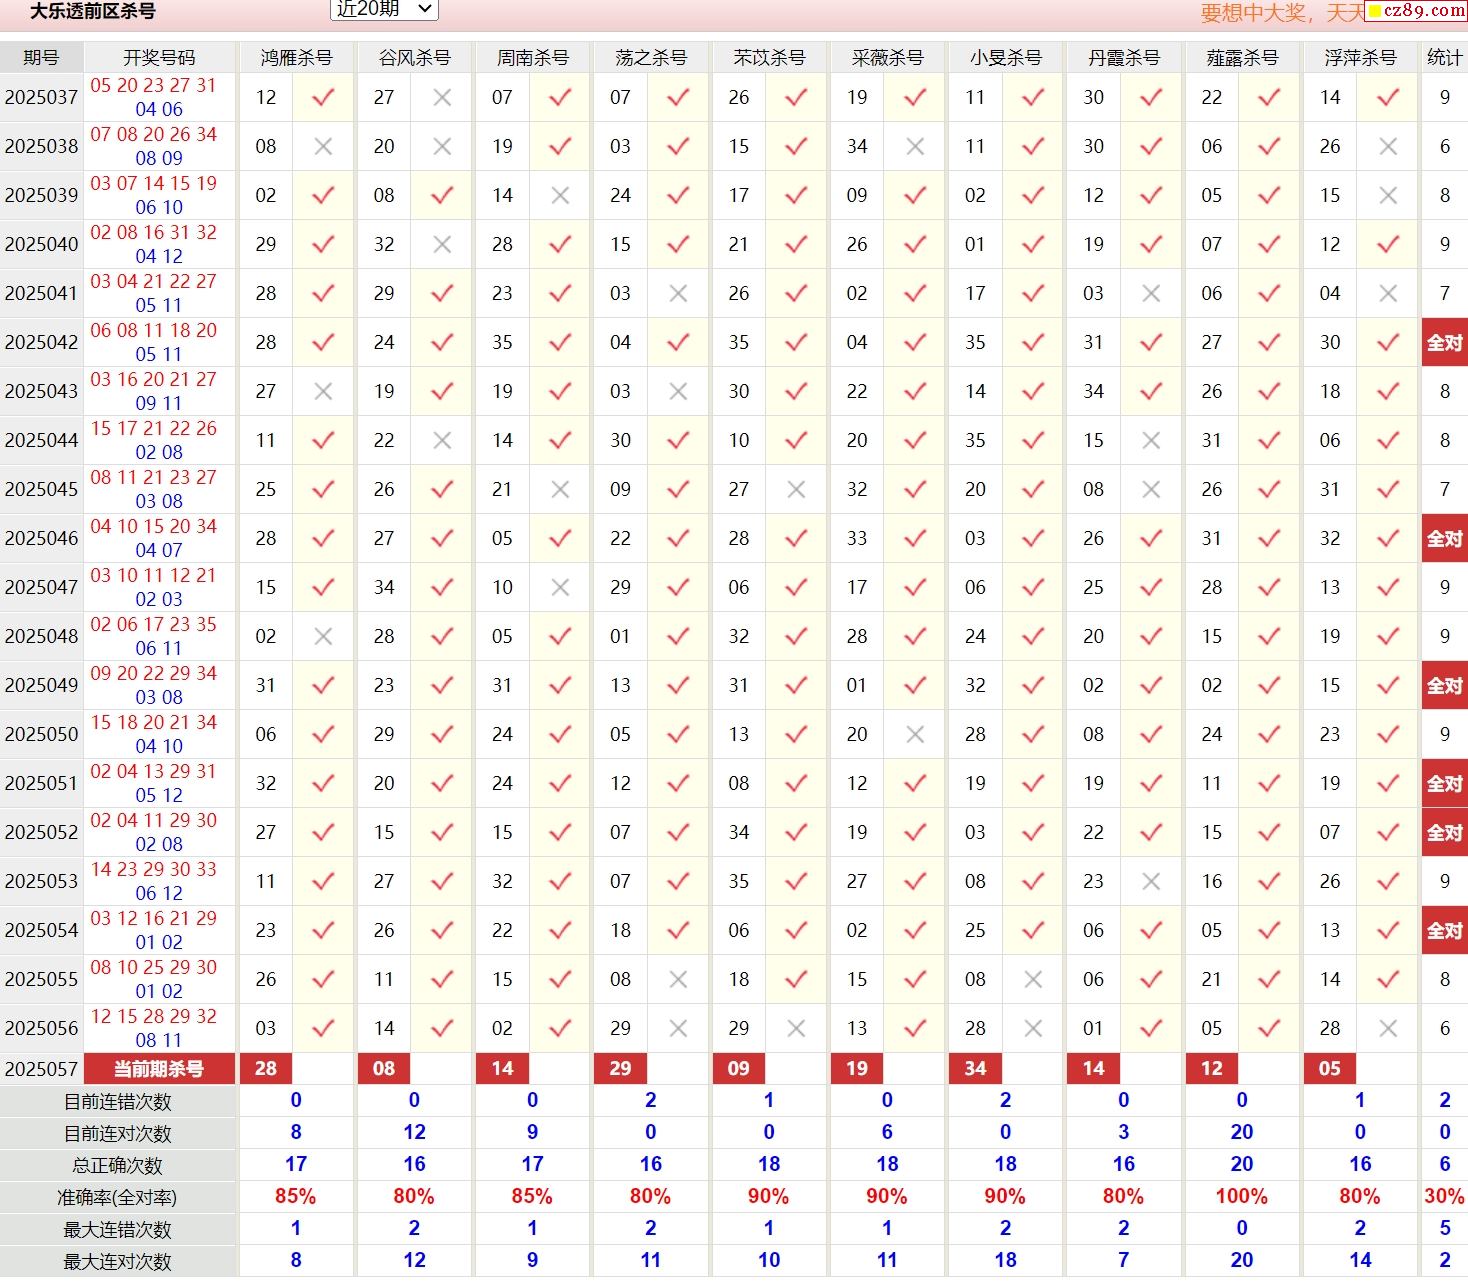Select the 鸿雁杀号 column header
Screen dimensions: 1468x1281
tap(296, 57)
